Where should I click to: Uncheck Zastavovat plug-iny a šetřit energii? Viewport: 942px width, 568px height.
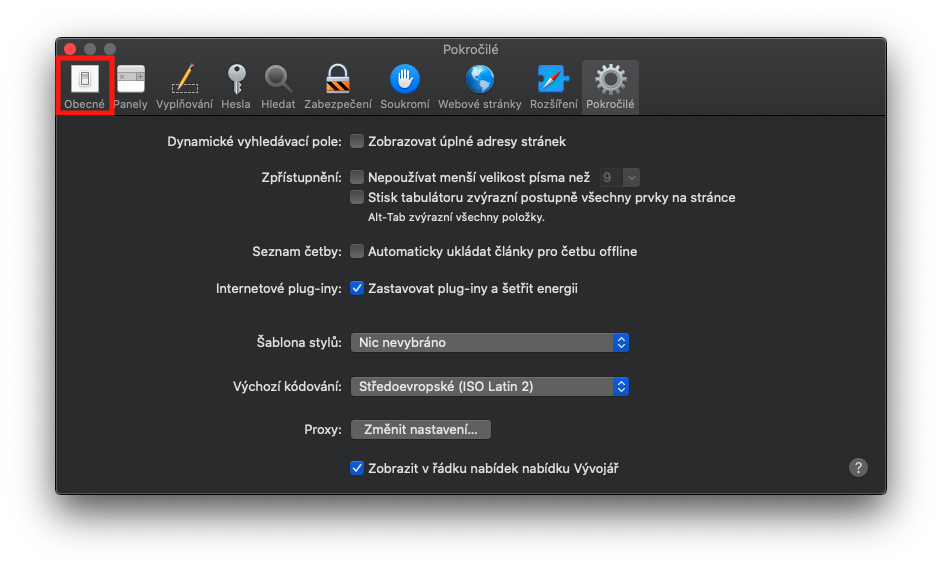click(x=357, y=288)
